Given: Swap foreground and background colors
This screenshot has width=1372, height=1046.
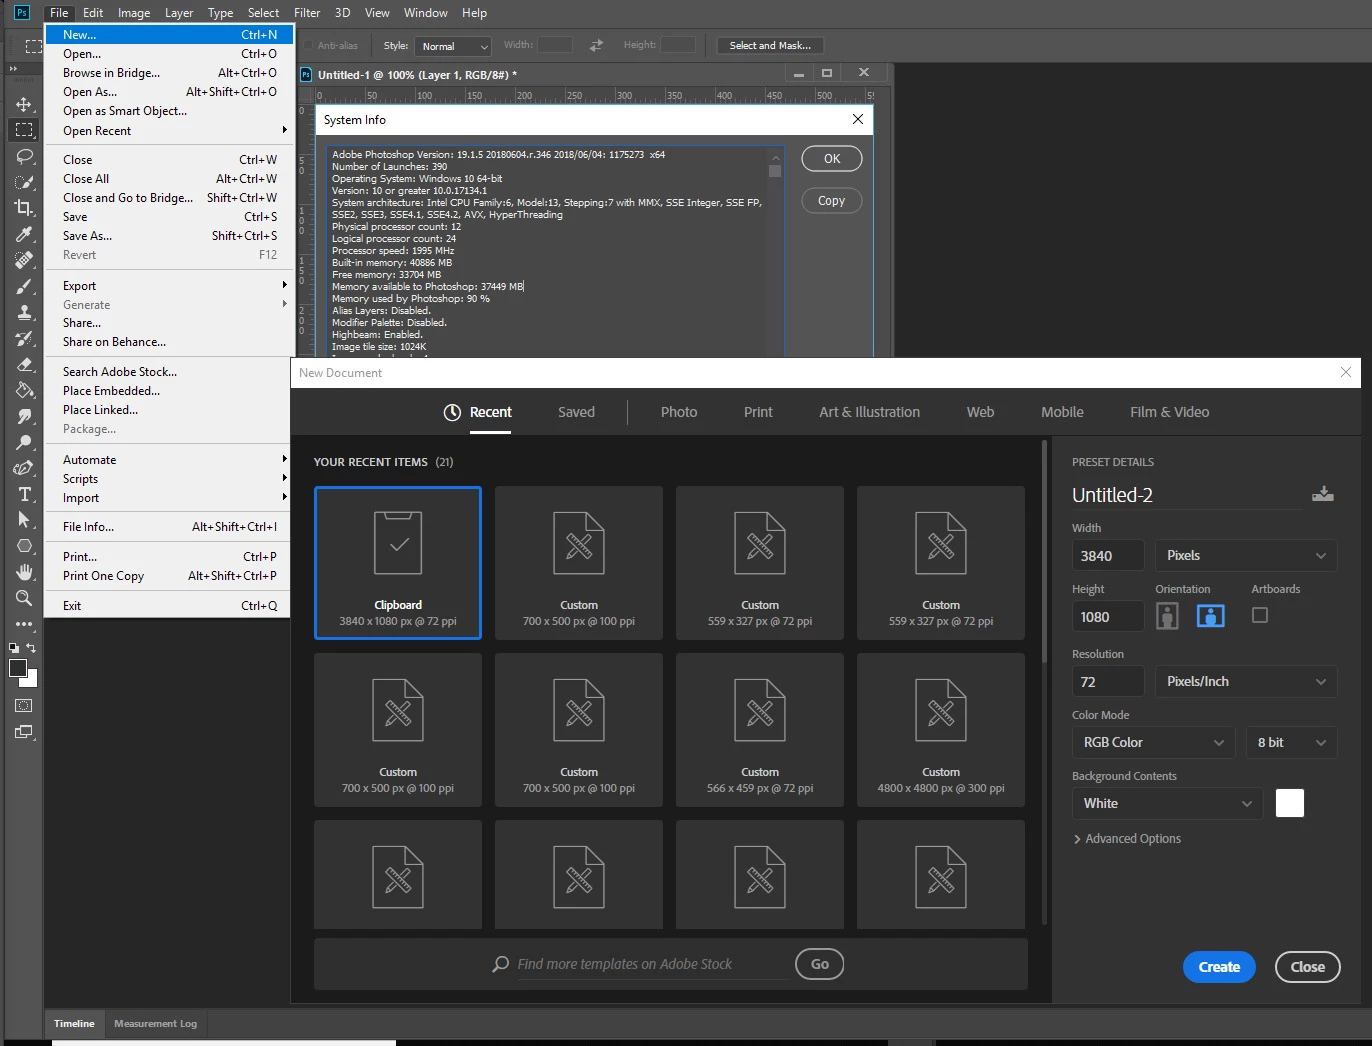Looking at the screenshot, I should [x=31, y=648].
